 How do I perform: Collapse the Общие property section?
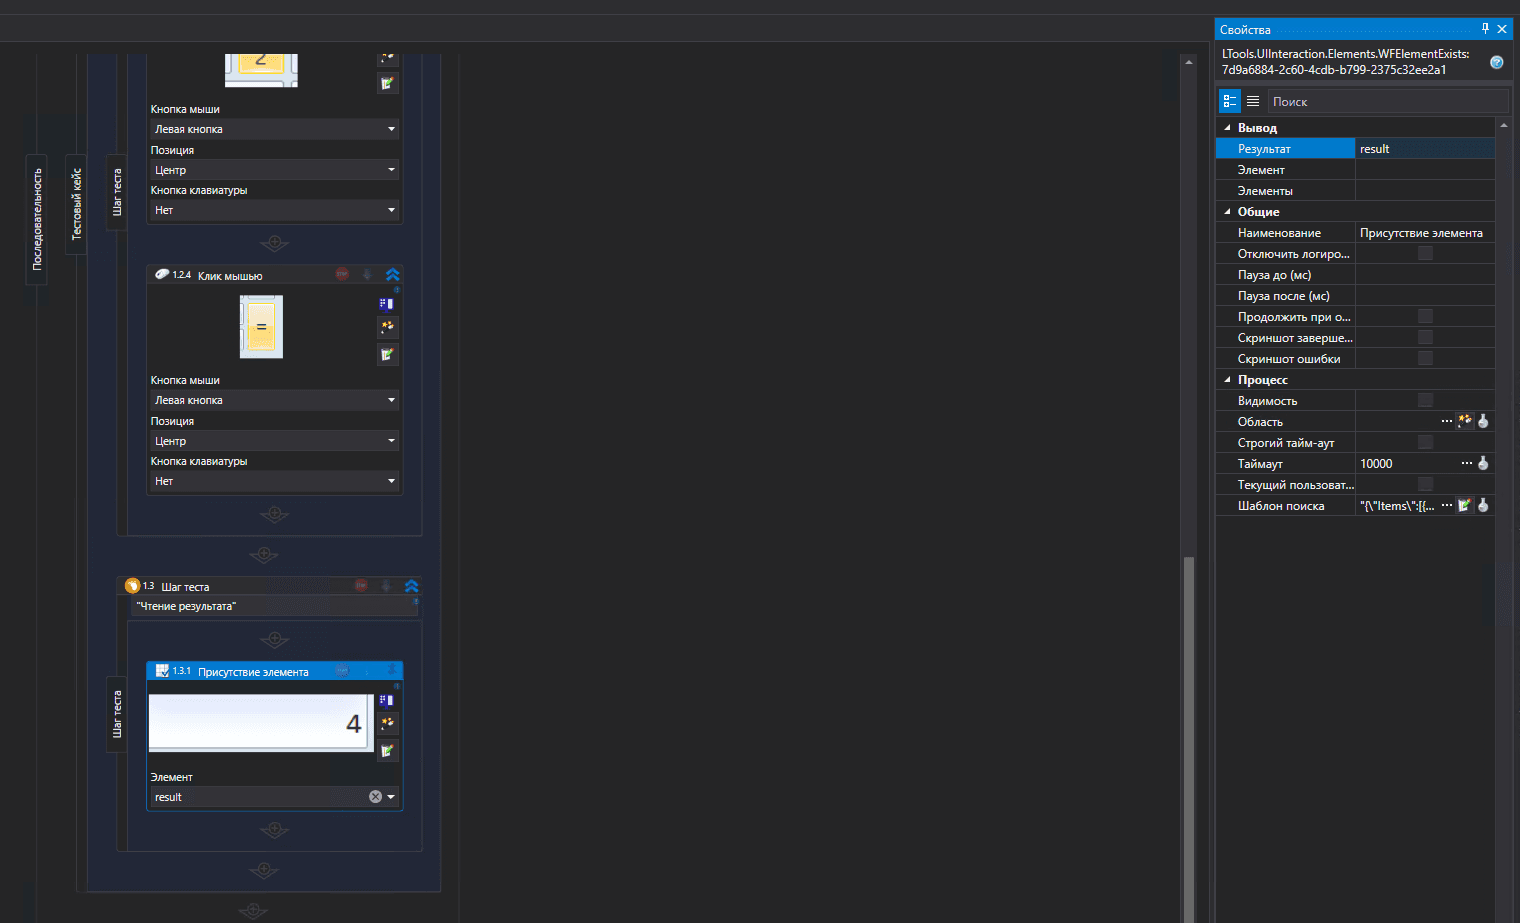1228,211
